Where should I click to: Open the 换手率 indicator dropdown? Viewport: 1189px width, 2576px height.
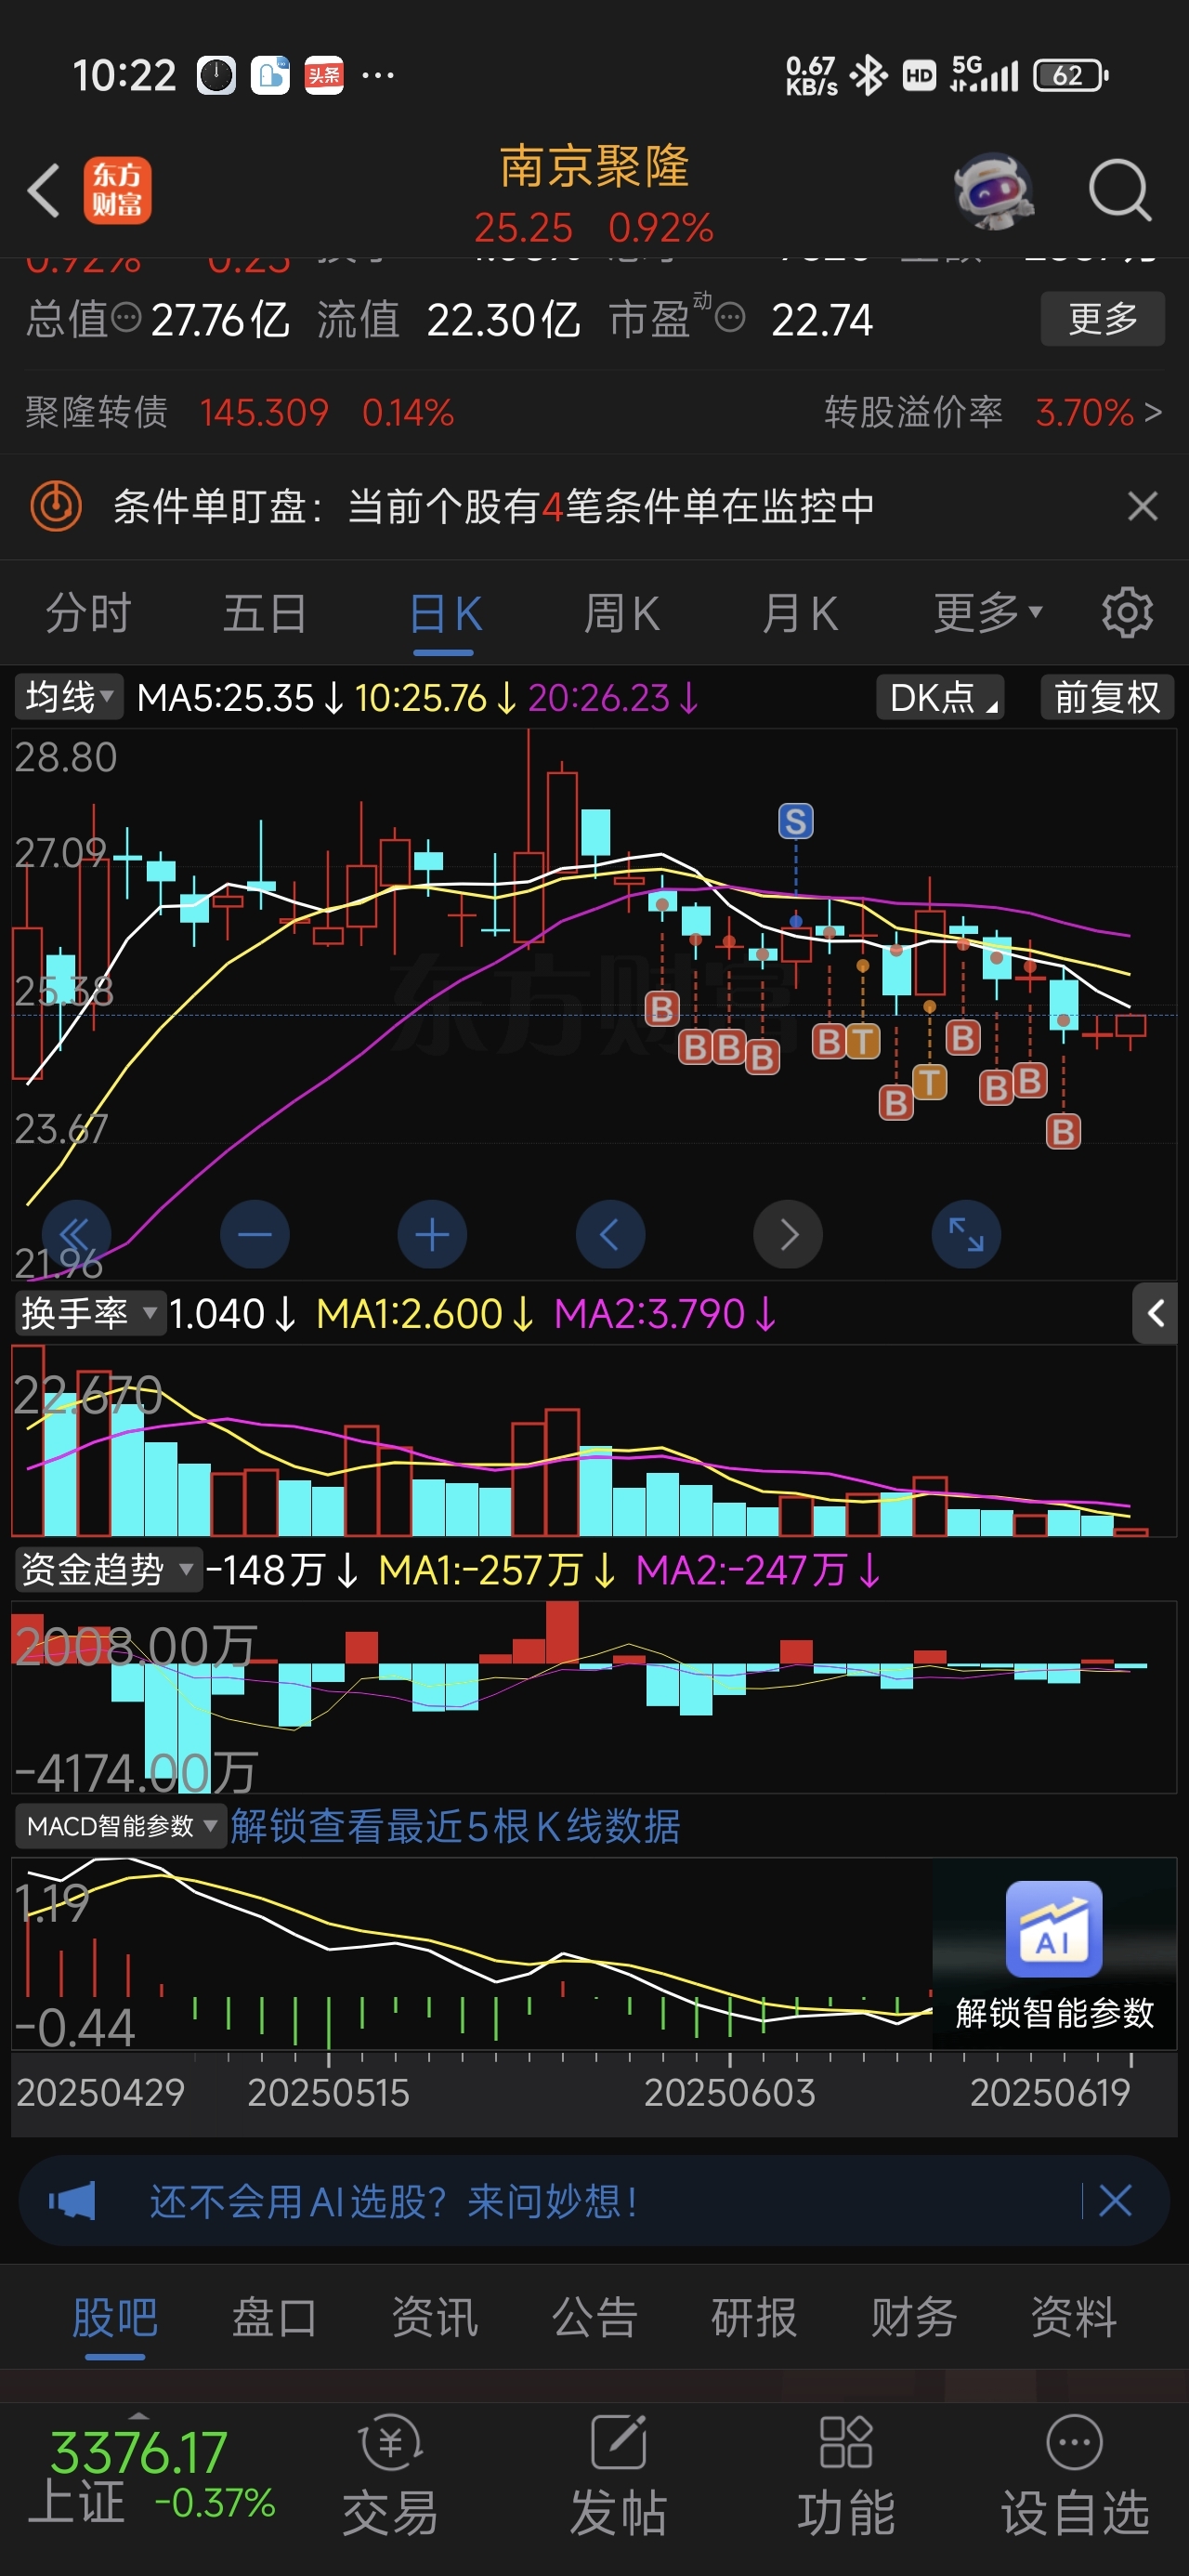pos(89,1313)
